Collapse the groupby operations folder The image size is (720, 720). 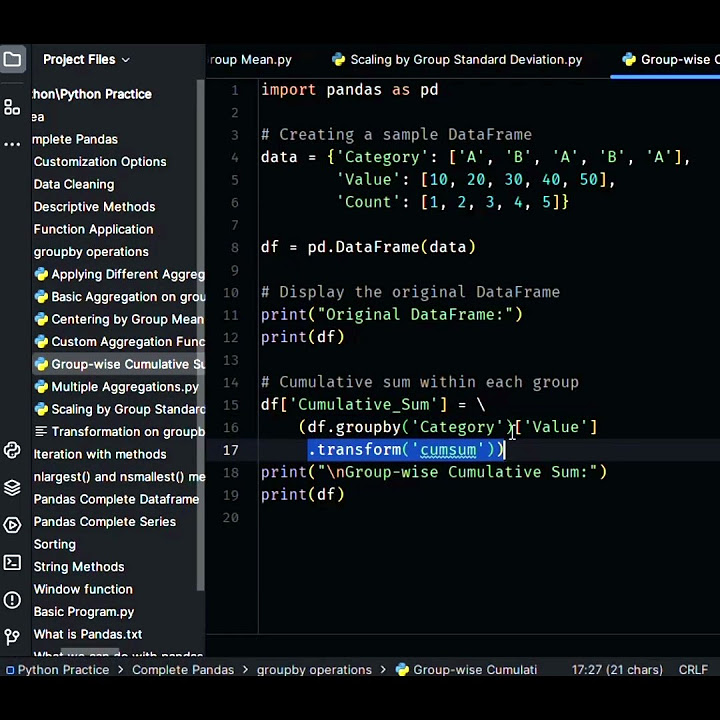pyautogui.click(x=91, y=252)
